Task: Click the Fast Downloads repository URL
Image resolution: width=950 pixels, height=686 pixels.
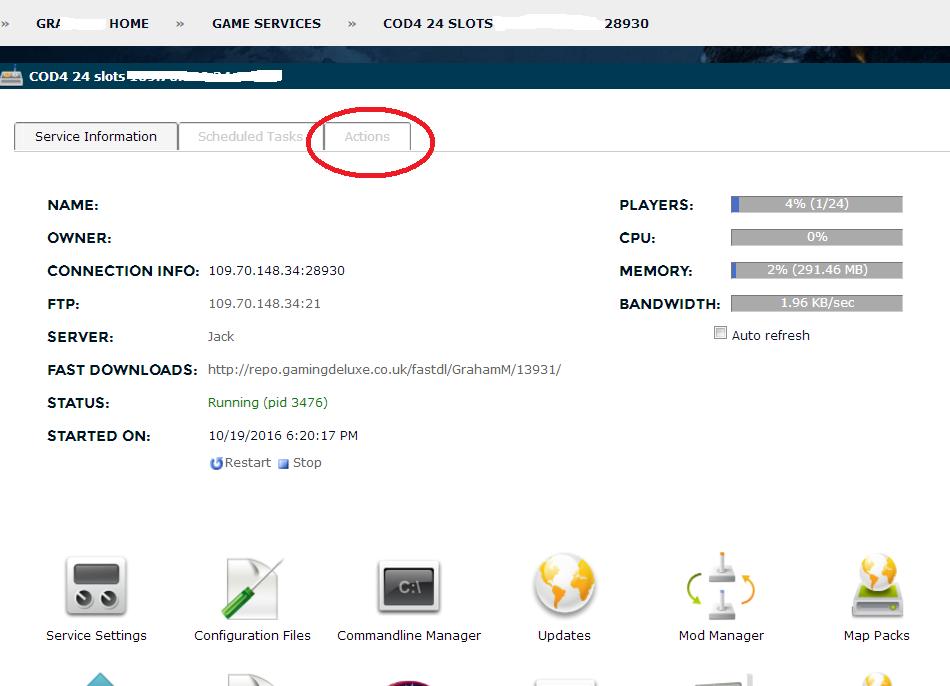Action: click(384, 370)
